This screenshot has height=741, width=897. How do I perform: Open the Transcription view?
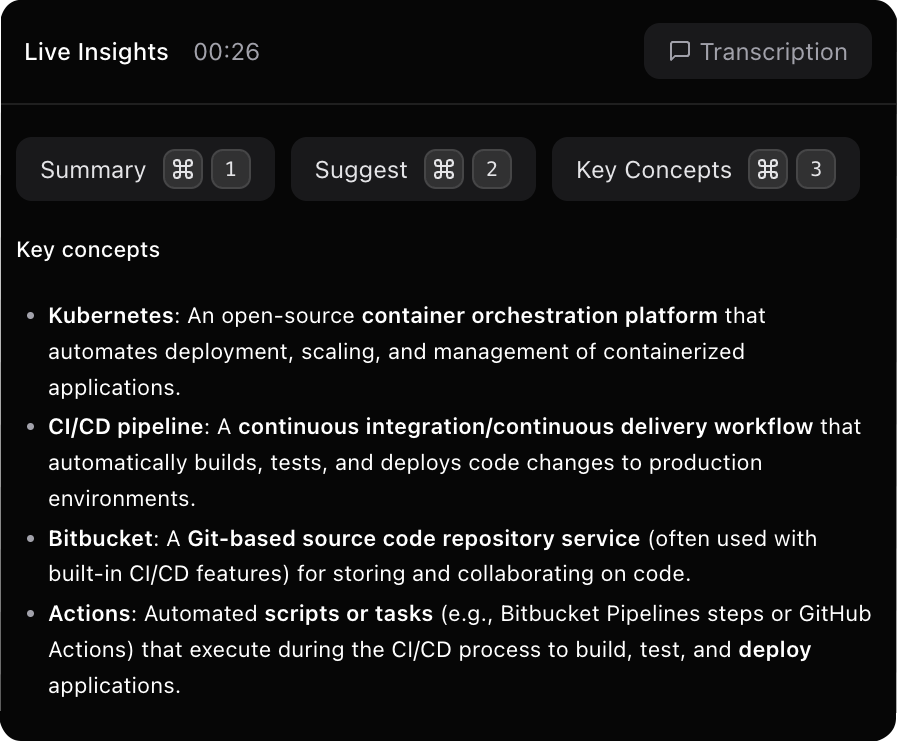tap(758, 52)
